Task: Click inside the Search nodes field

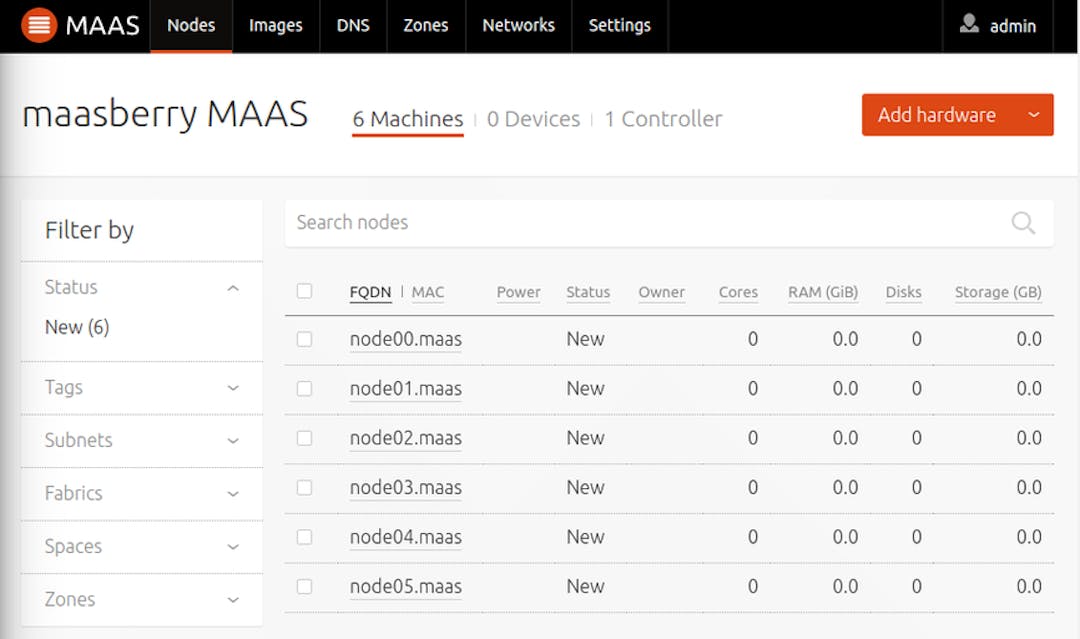Action: pos(600,223)
